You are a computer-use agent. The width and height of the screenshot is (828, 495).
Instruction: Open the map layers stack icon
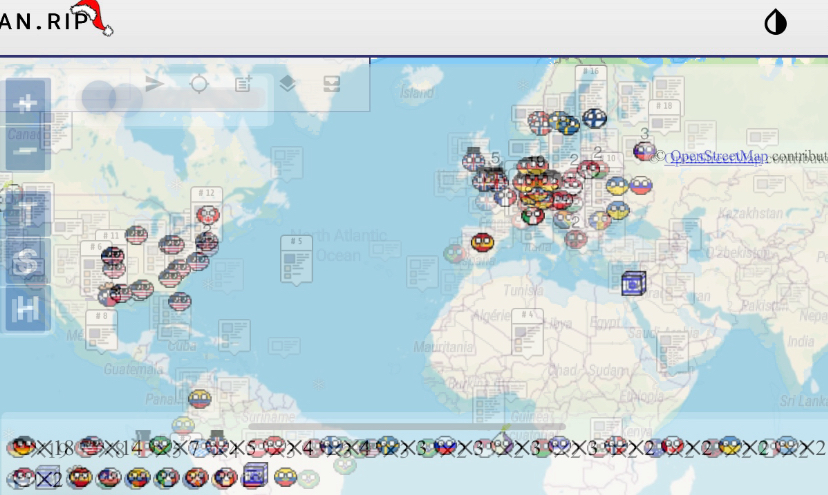click(x=287, y=84)
